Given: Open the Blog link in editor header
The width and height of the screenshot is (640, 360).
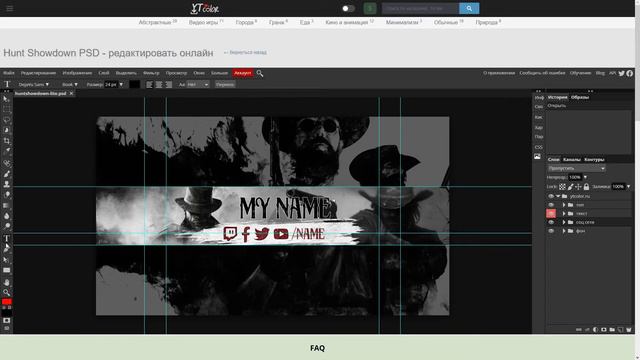Looking at the screenshot, I should pyautogui.click(x=600, y=73).
